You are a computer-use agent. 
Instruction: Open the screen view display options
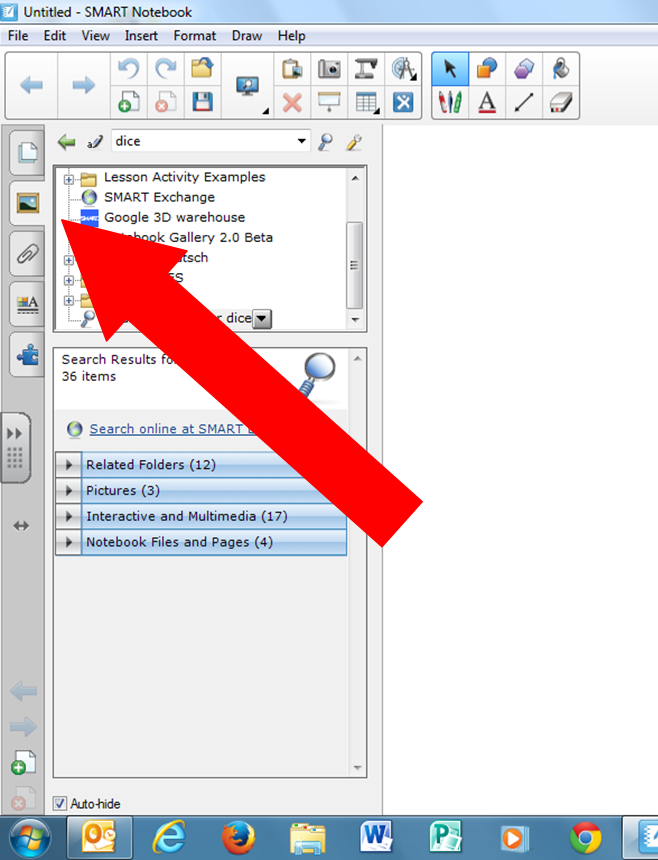(x=248, y=86)
